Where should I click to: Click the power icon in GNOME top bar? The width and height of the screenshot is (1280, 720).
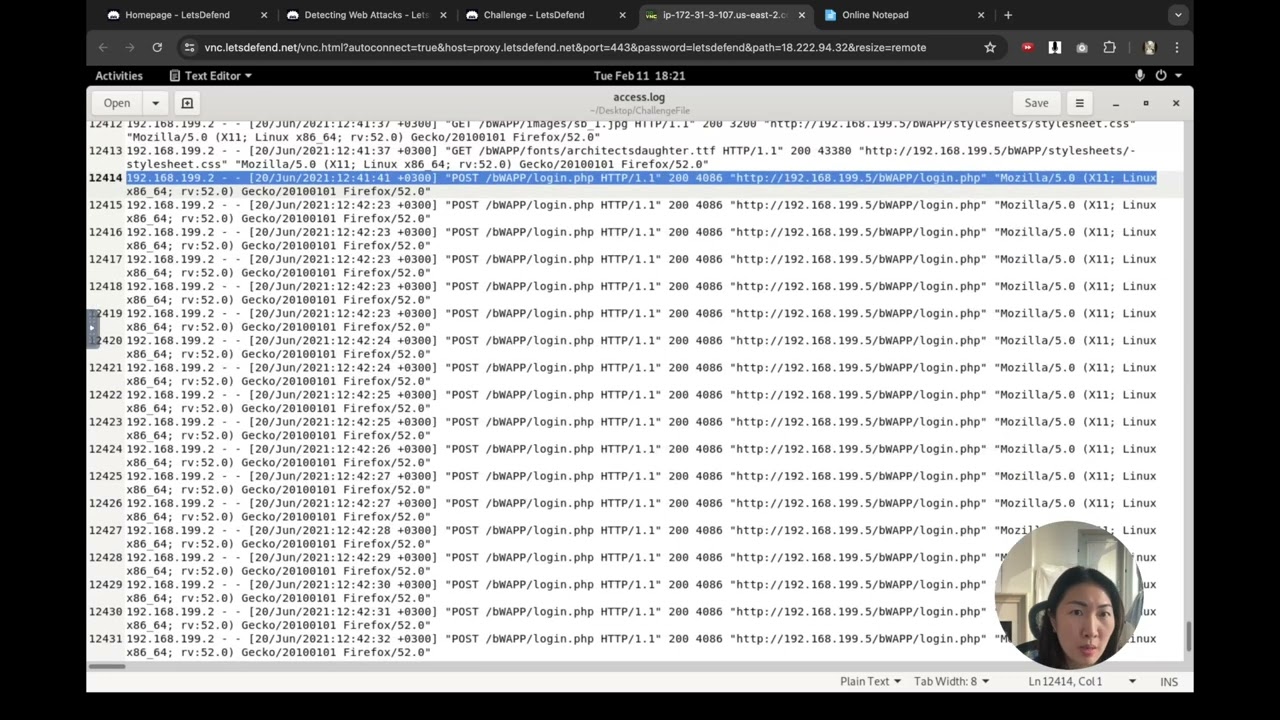[1161, 76]
